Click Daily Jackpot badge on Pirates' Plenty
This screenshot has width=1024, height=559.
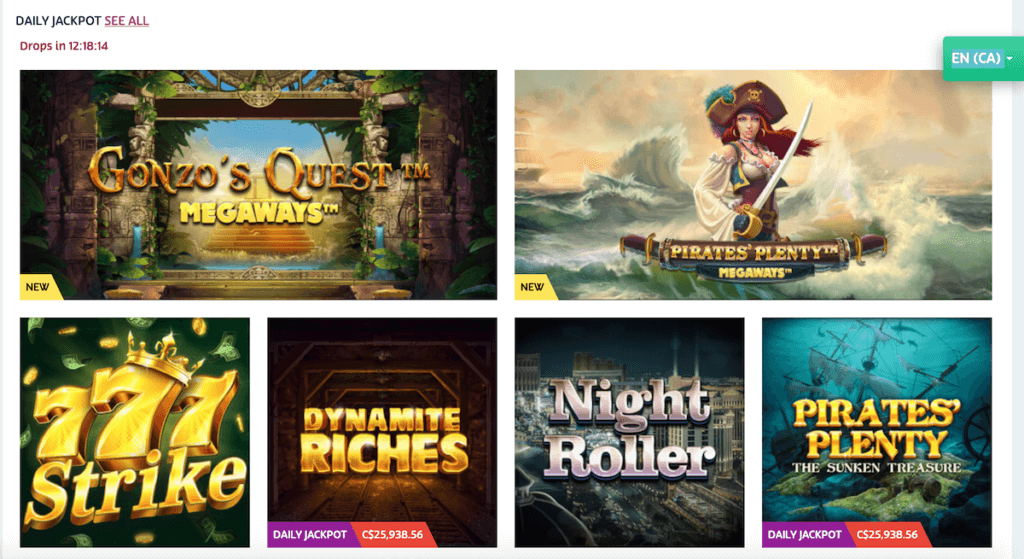[x=805, y=534]
